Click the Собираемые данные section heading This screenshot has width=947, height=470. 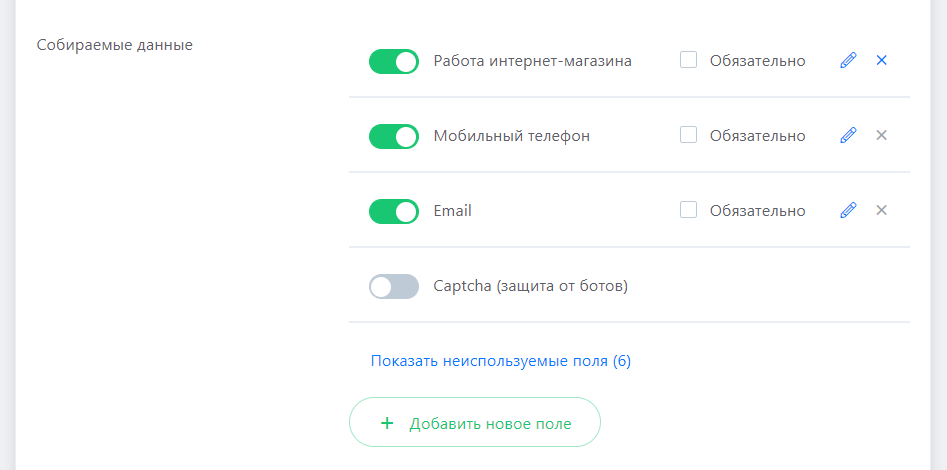(x=114, y=45)
